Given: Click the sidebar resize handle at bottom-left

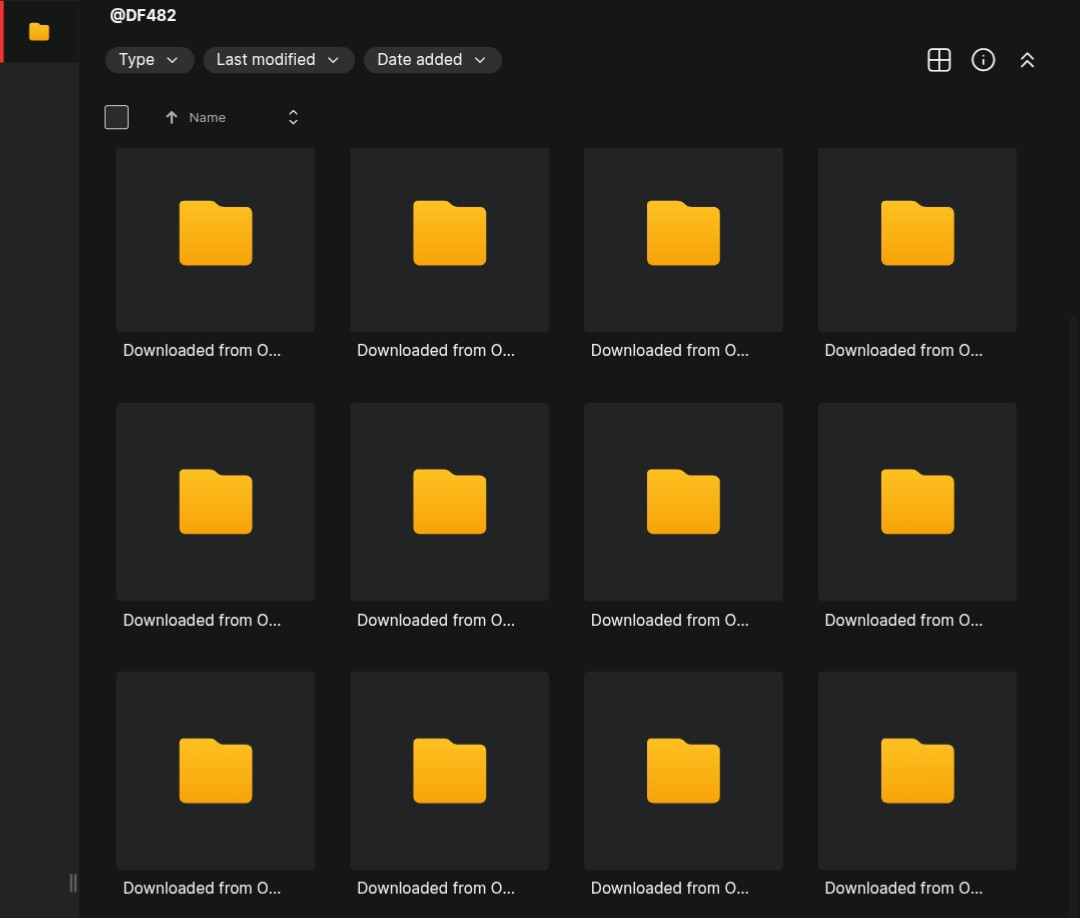Looking at the screenshot, I should click(x=73, y=882).
